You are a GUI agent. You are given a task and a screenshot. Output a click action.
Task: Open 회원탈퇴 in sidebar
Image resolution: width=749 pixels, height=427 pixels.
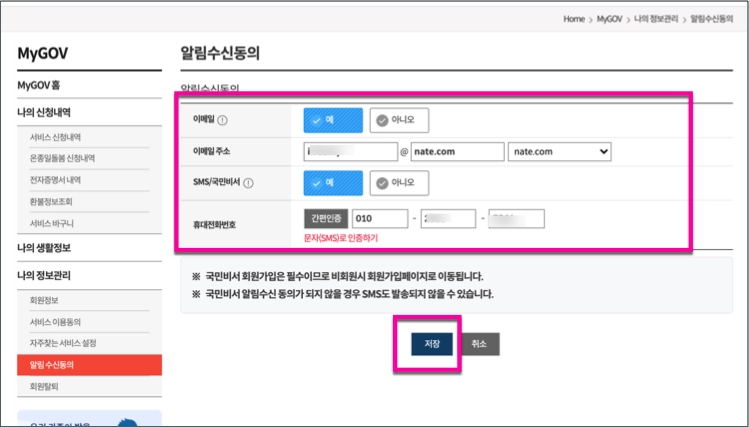coord(44,386)
